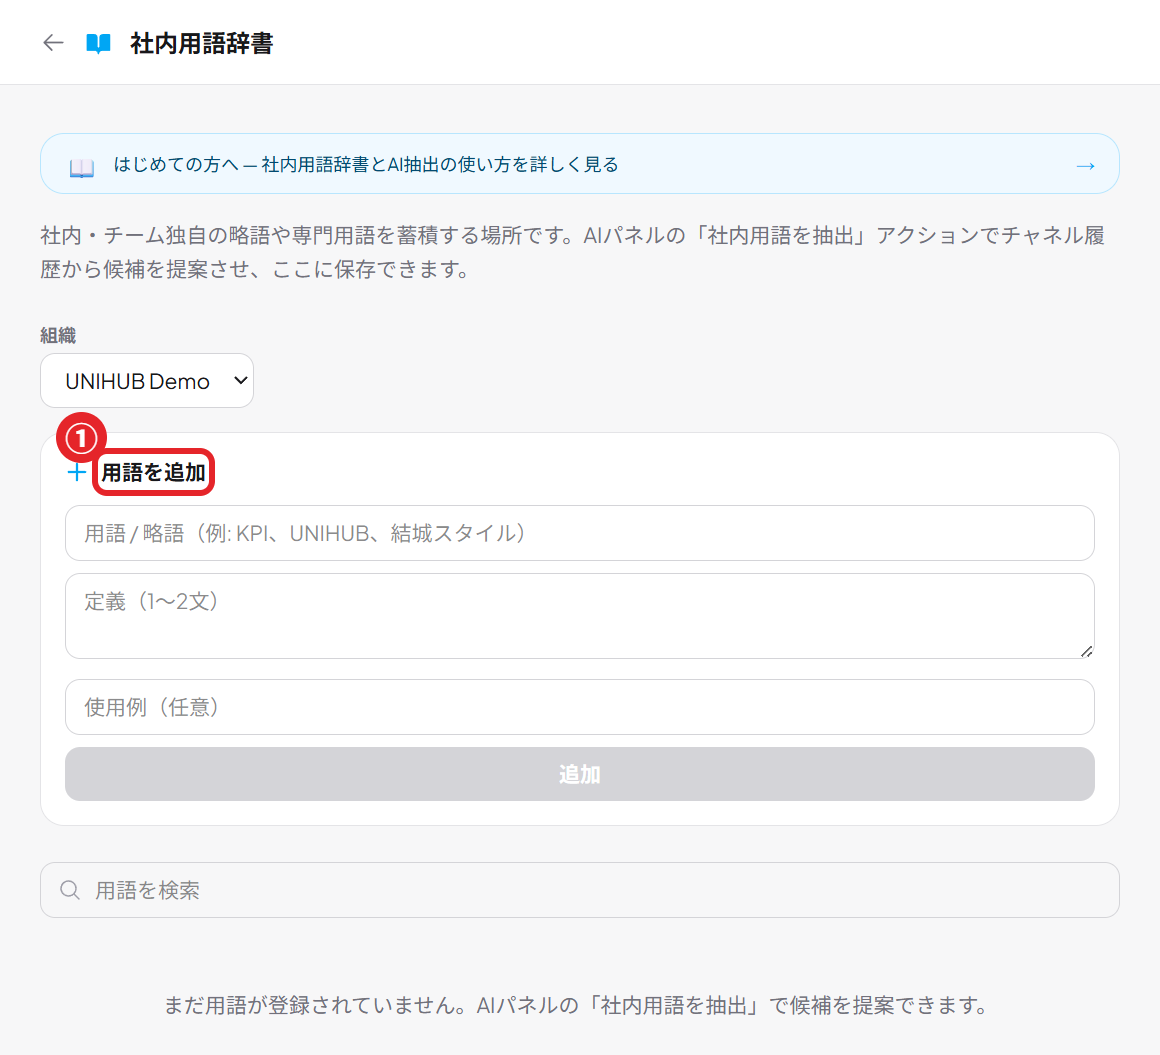Click the grey 追加 submit button
The height and width of the screenshot is (1055, 1160).
coord(579,774)
